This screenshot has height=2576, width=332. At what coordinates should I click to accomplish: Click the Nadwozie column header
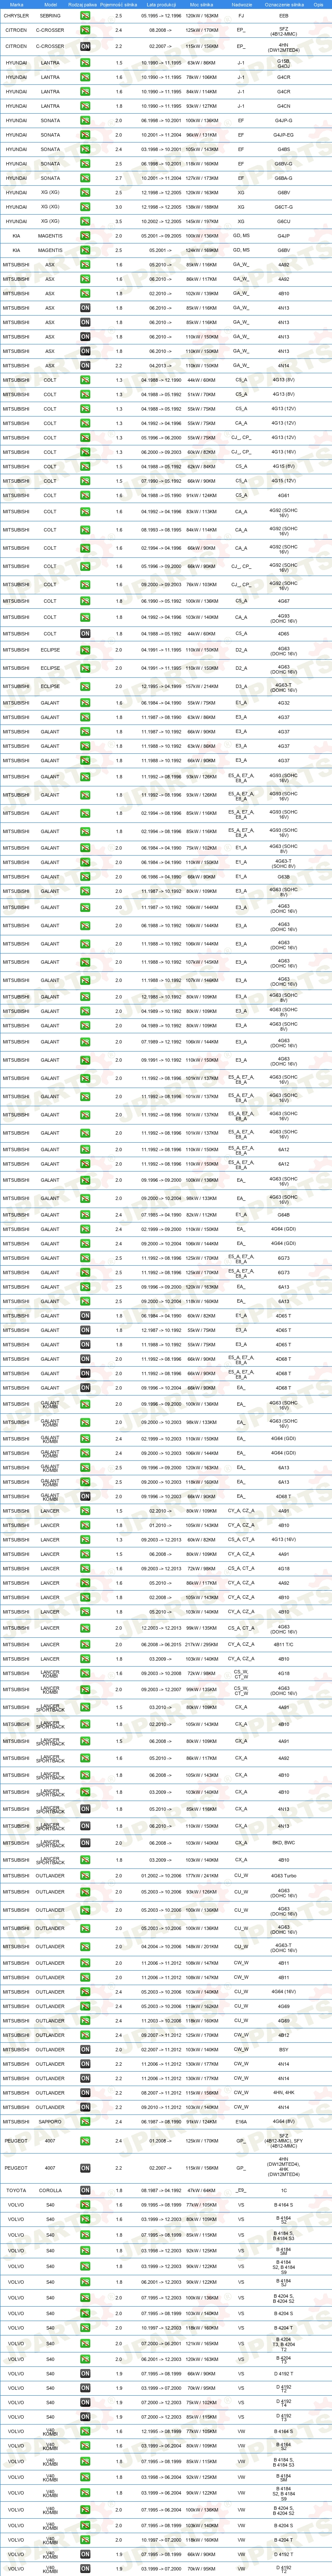(x=241, y=5)
